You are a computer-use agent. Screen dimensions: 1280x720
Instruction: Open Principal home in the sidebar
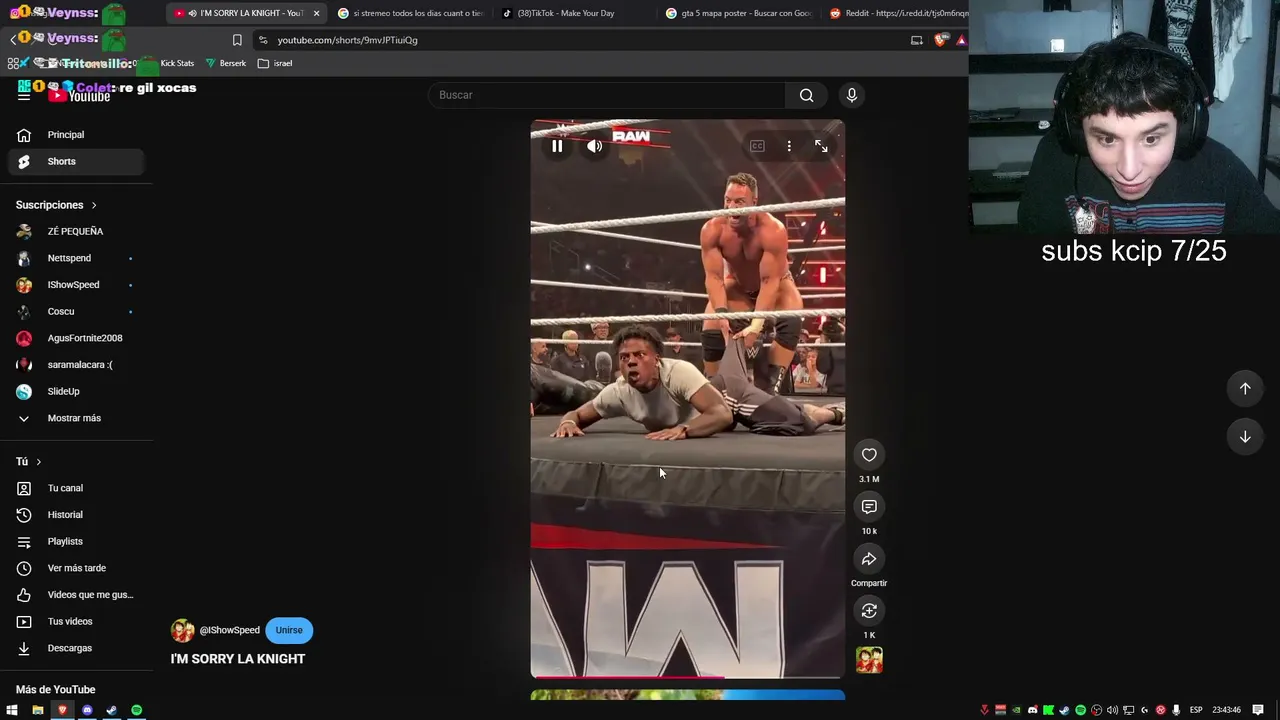(x=76, y=135)
